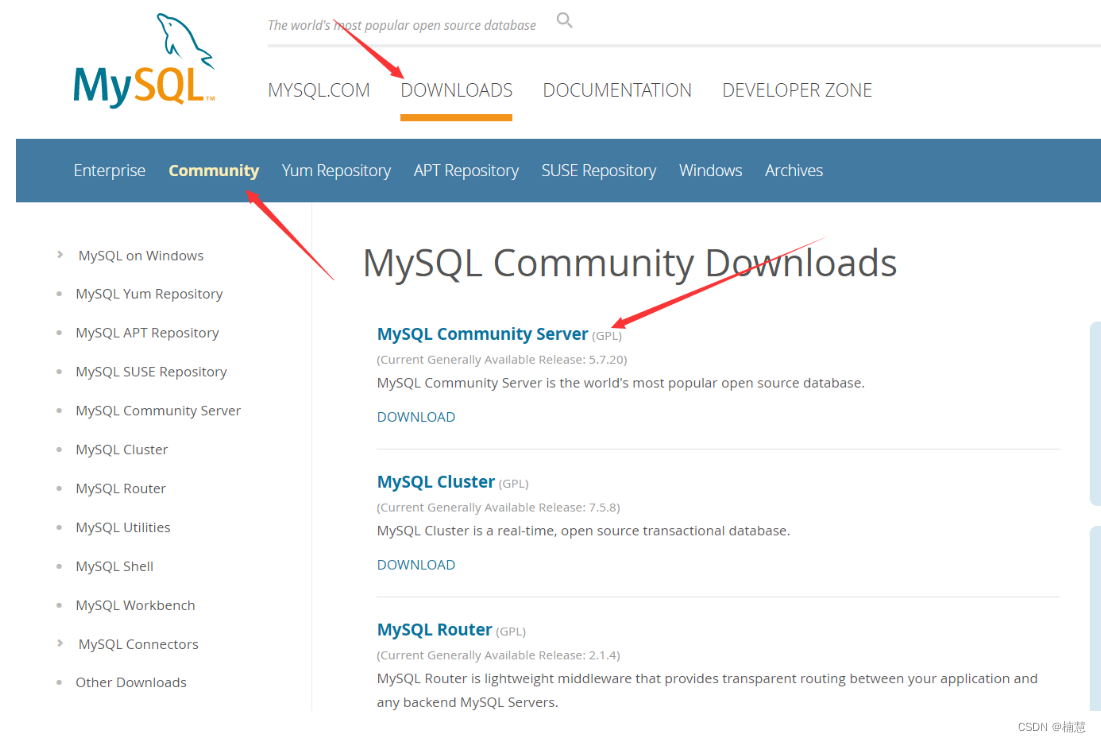Open MySQL Utilities sidebar link
The image size is (1101, 742).
(123, 527)
